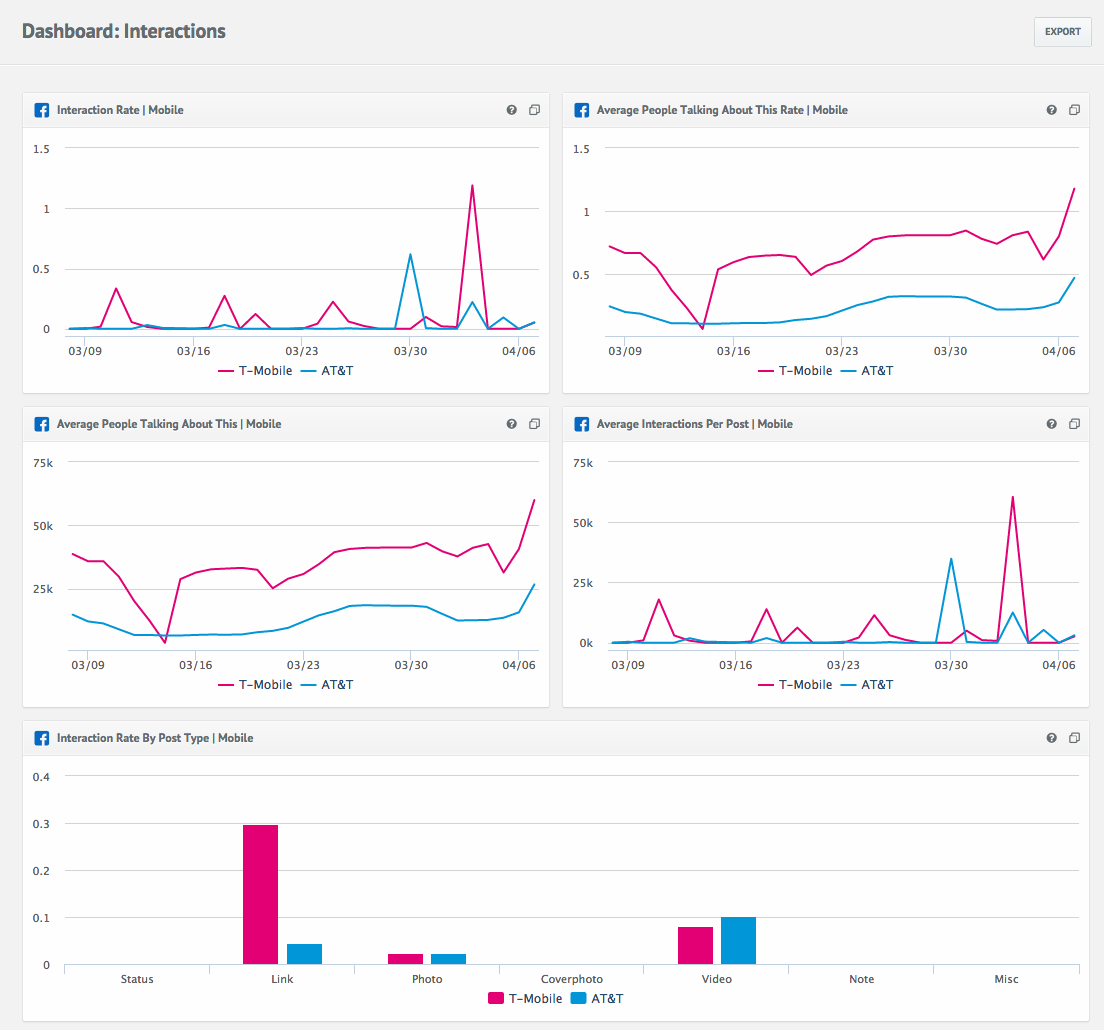1104x1030 pixels.
Task: Duplicate the Average People Talking About This Rate widget
Action: [1074, 110]
